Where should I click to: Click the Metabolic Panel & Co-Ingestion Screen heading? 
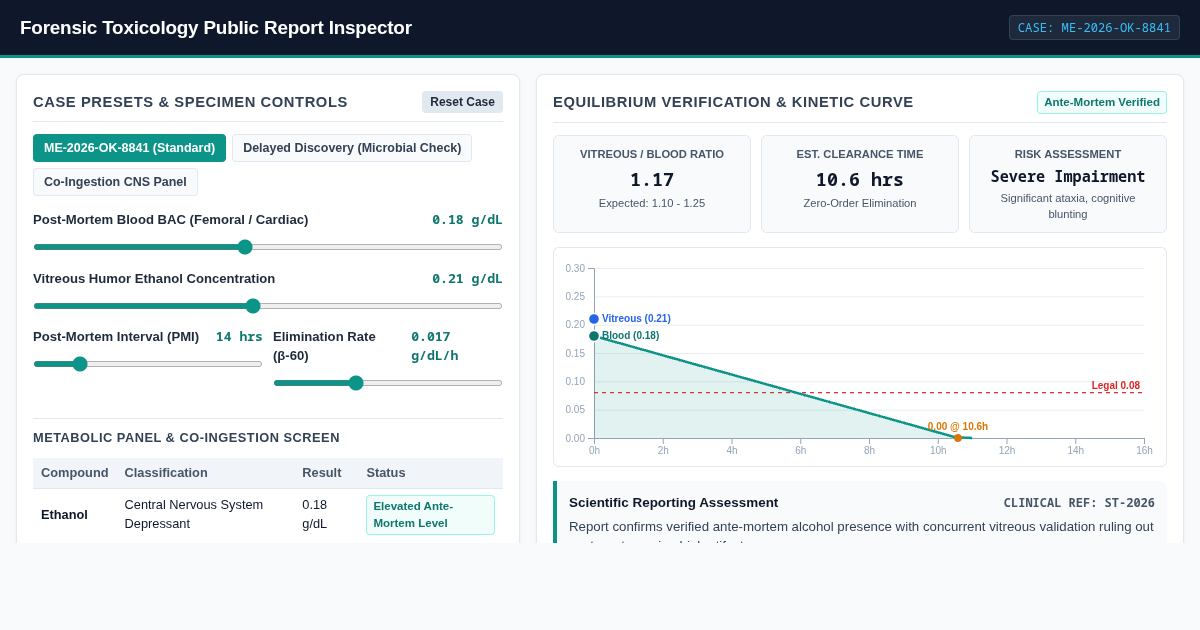[186, 438]
